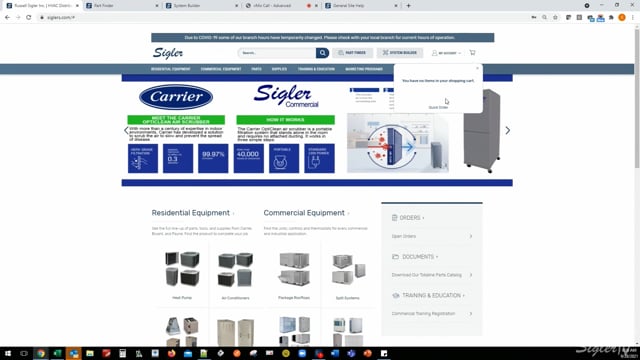The height and width of the screenshot is (360, 640).
Task: Expand Commercial Training Registration chevron
Action: coord(471,314)
